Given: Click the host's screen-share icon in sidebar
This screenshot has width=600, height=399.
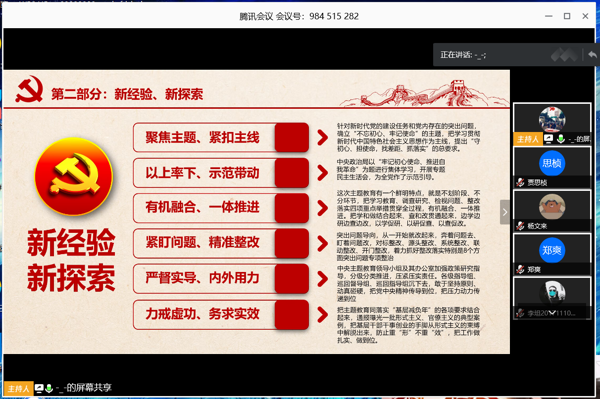Looking at the screenshot, I should pos(548,139).
